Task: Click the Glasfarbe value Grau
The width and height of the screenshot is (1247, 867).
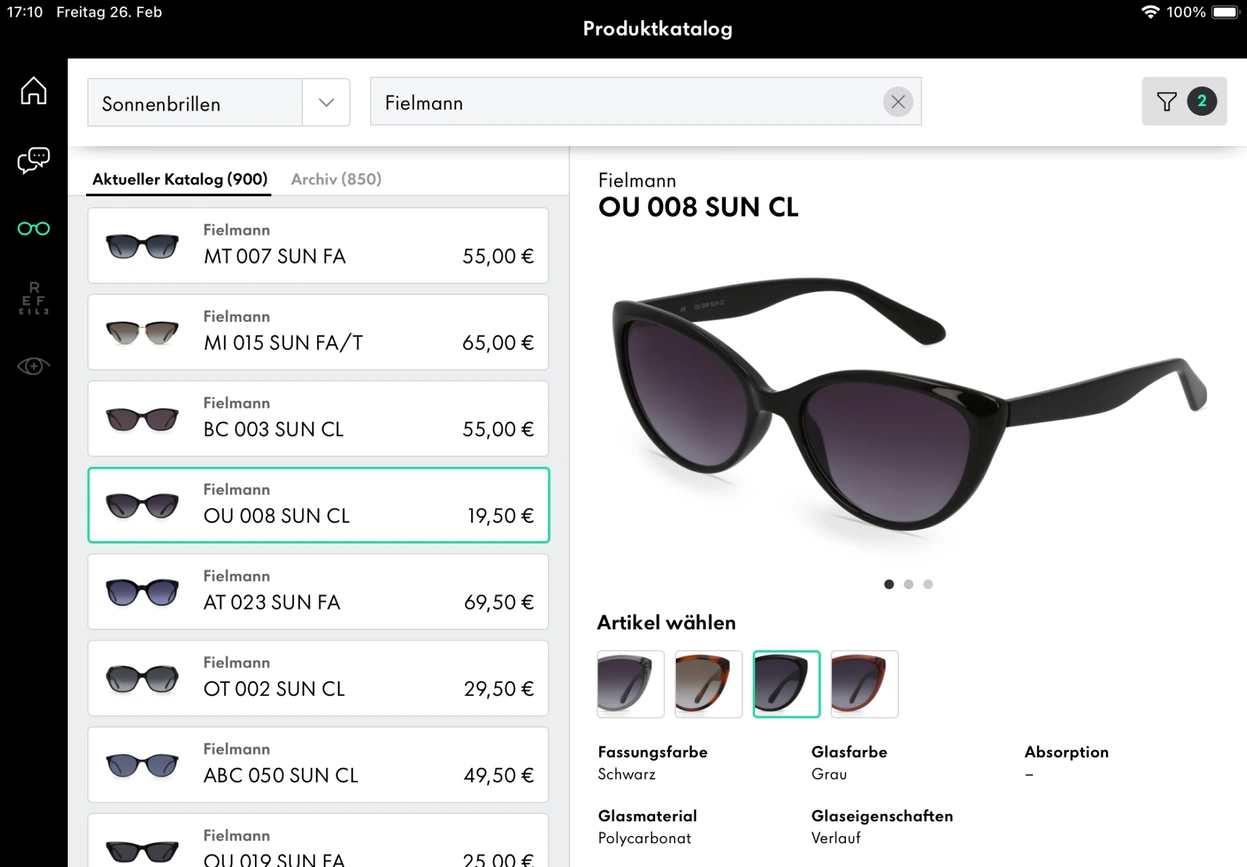Action: coord(829,774)
